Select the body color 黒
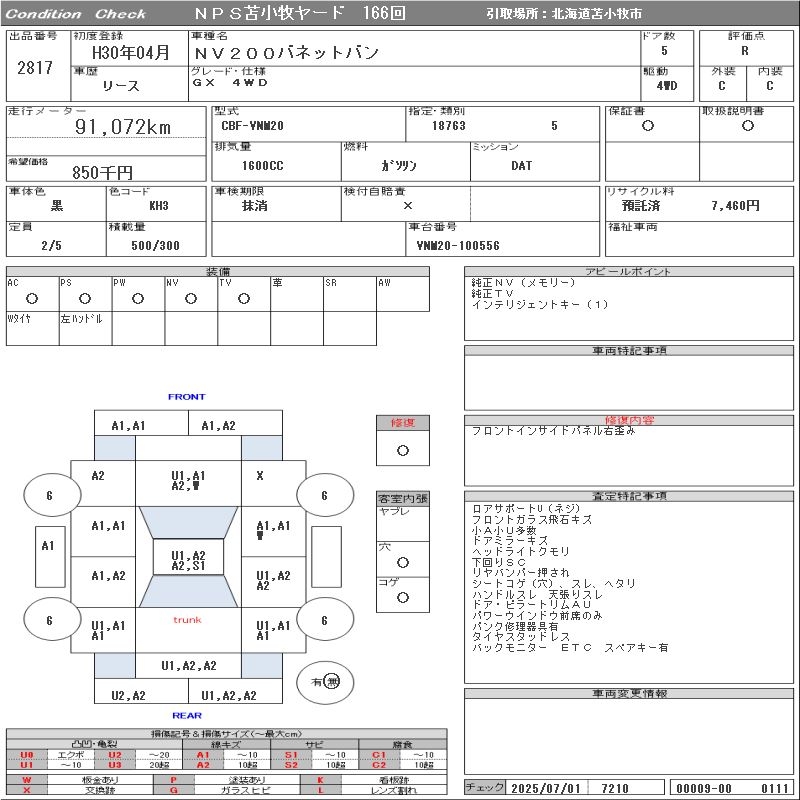Screen dimensions: 800x800 point(57,206)
